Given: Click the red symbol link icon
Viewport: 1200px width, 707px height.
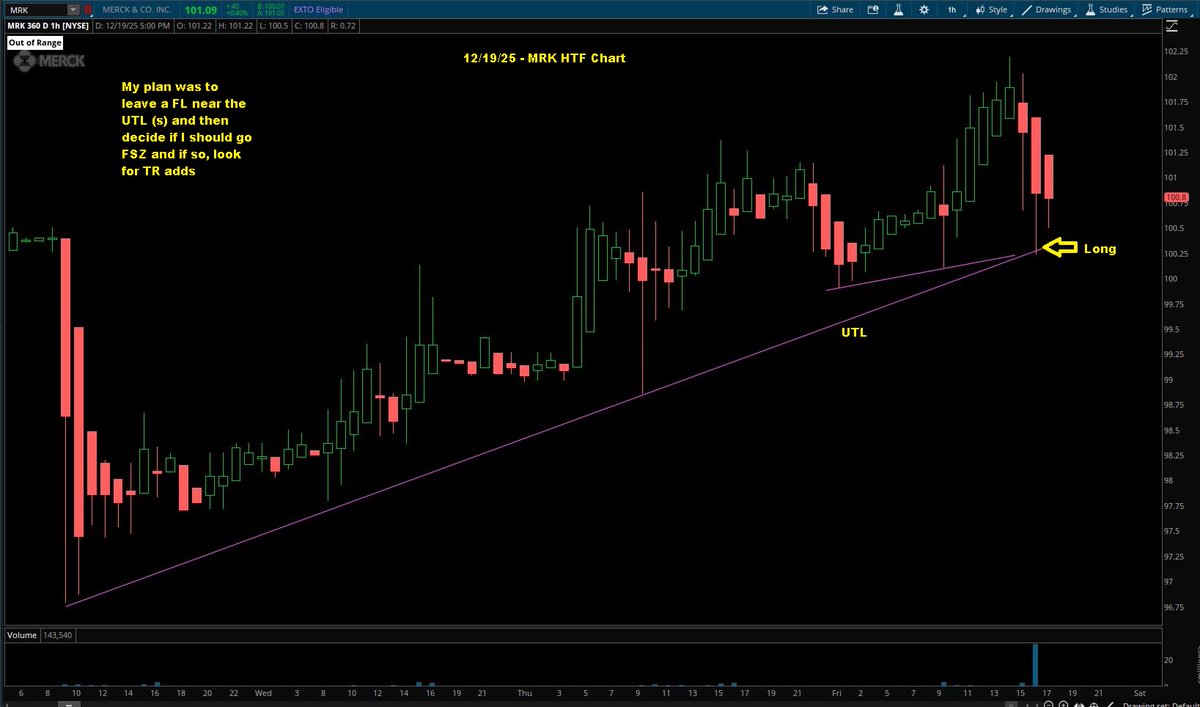Looking at the screenshot, I should pos(88,10).
